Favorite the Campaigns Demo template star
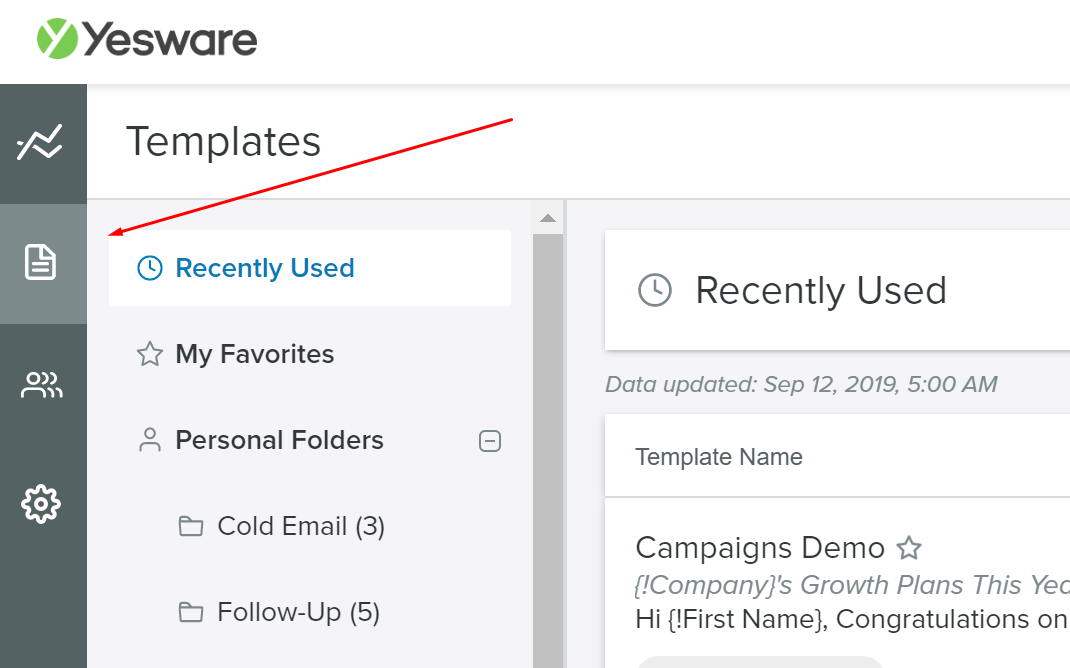 point(908,548)
